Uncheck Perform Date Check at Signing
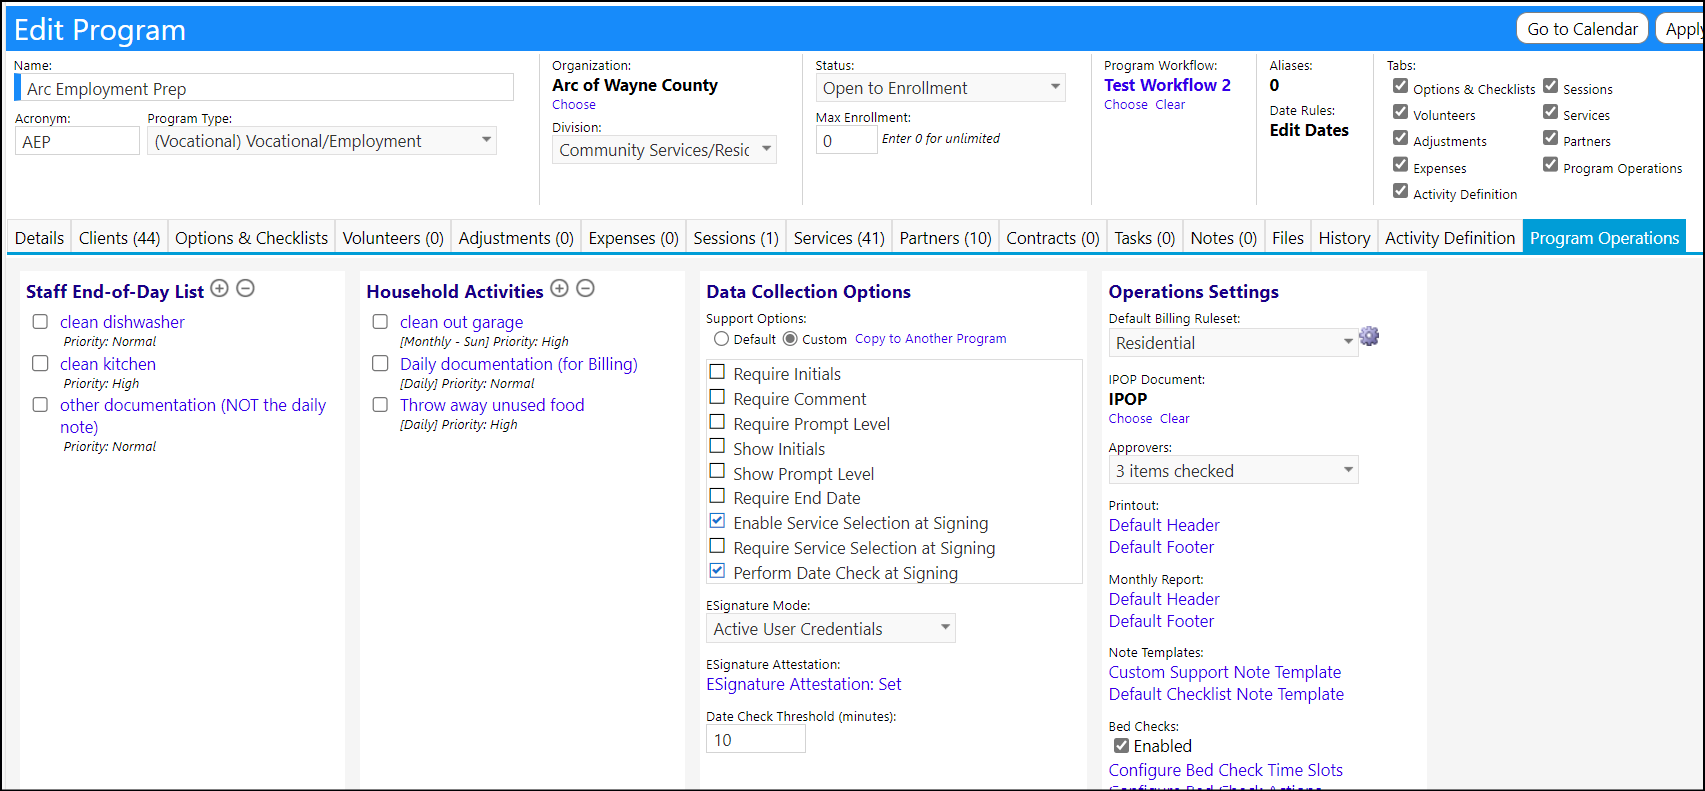 (717, 571)
